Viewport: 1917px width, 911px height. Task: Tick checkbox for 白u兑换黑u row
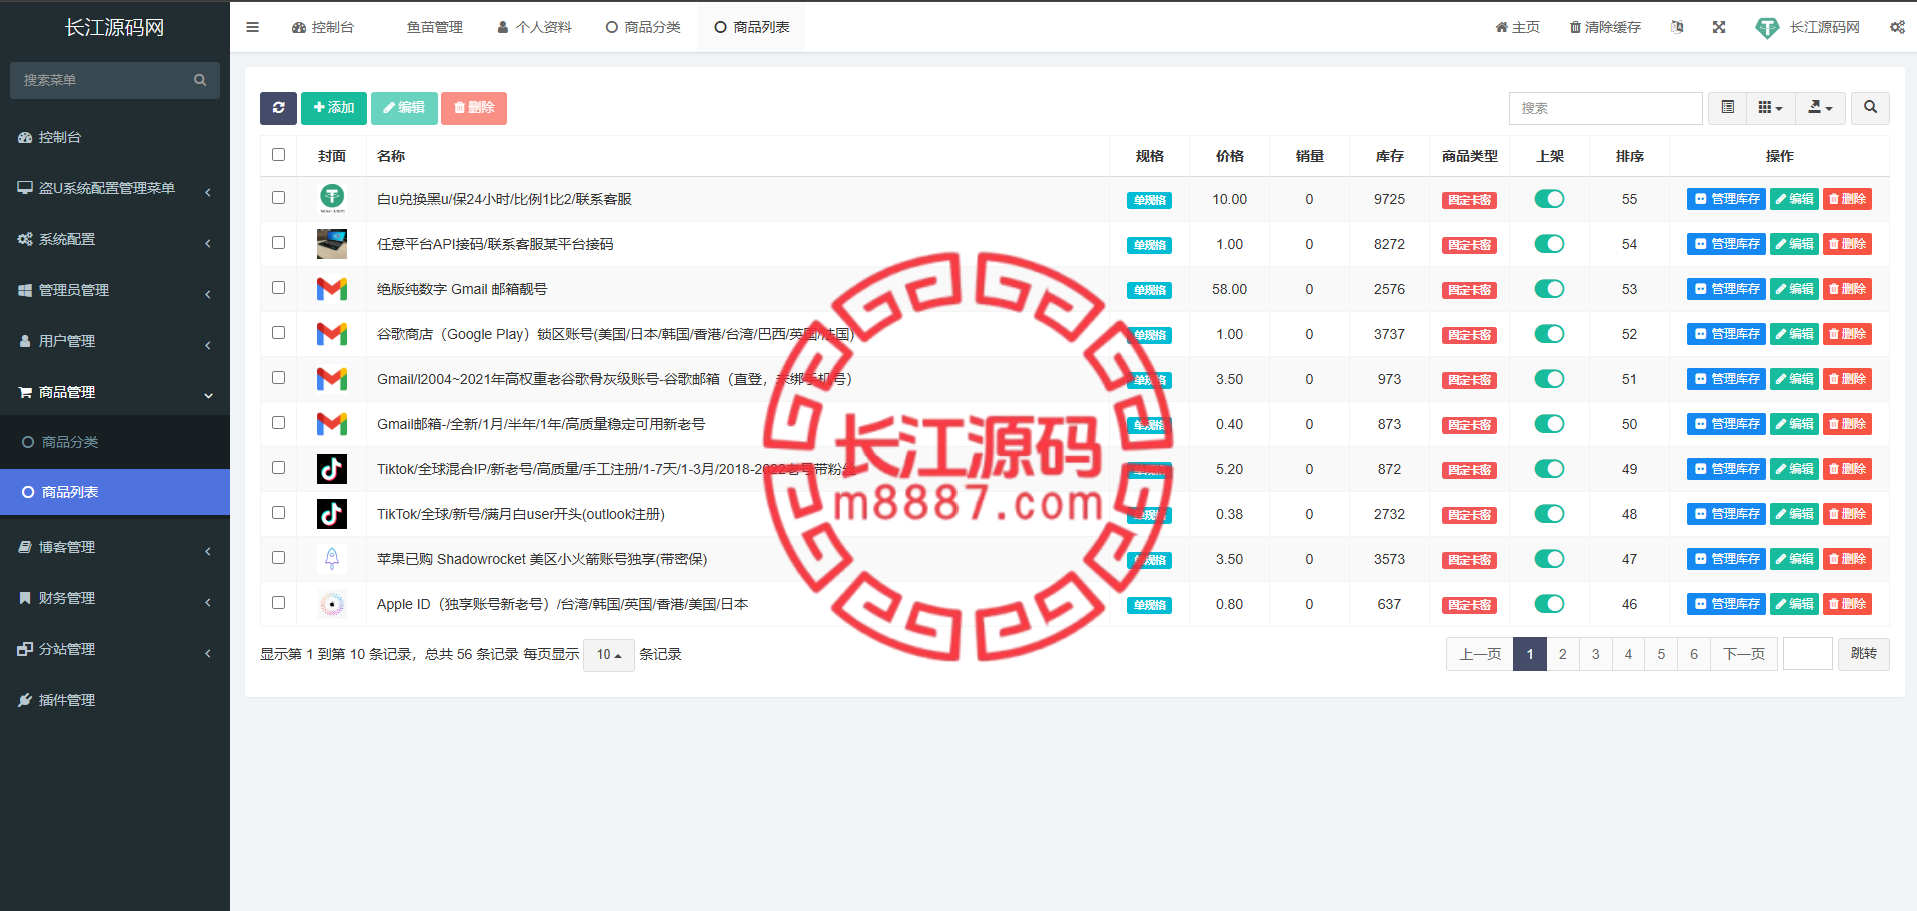278,197
